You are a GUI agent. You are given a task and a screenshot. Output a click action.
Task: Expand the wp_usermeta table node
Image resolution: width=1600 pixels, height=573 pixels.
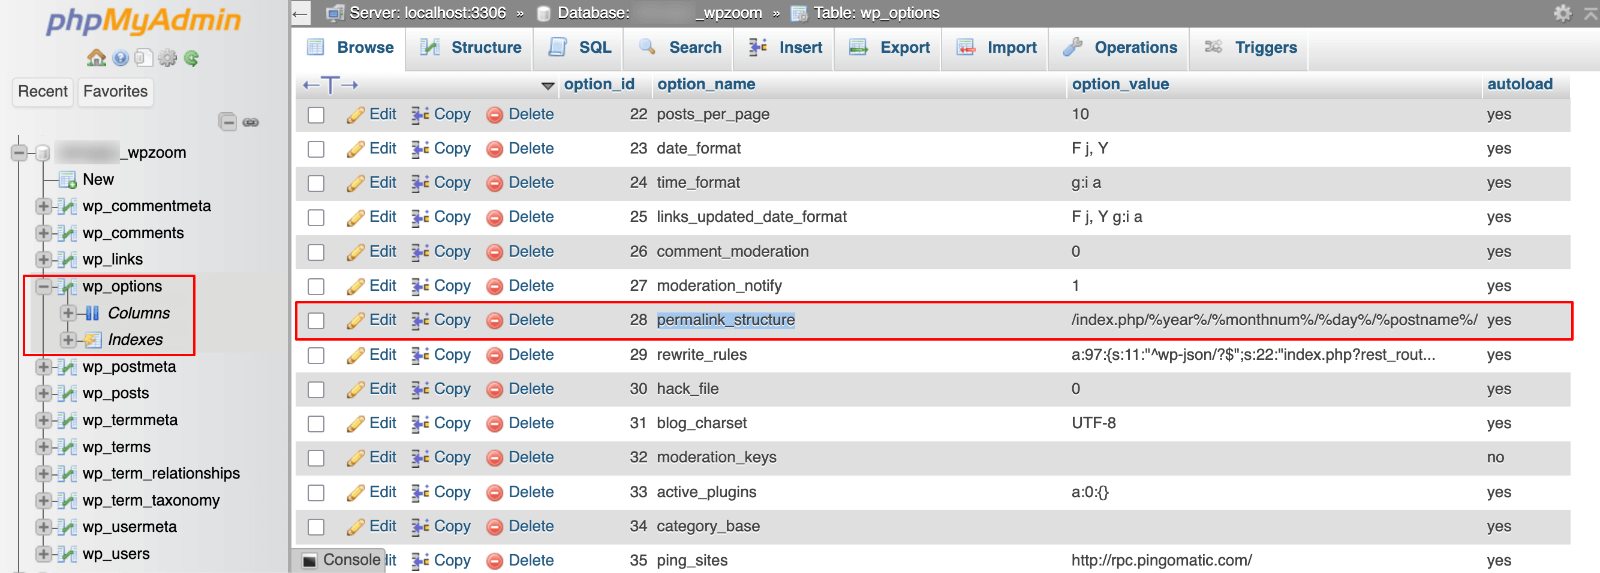point(43,527)
